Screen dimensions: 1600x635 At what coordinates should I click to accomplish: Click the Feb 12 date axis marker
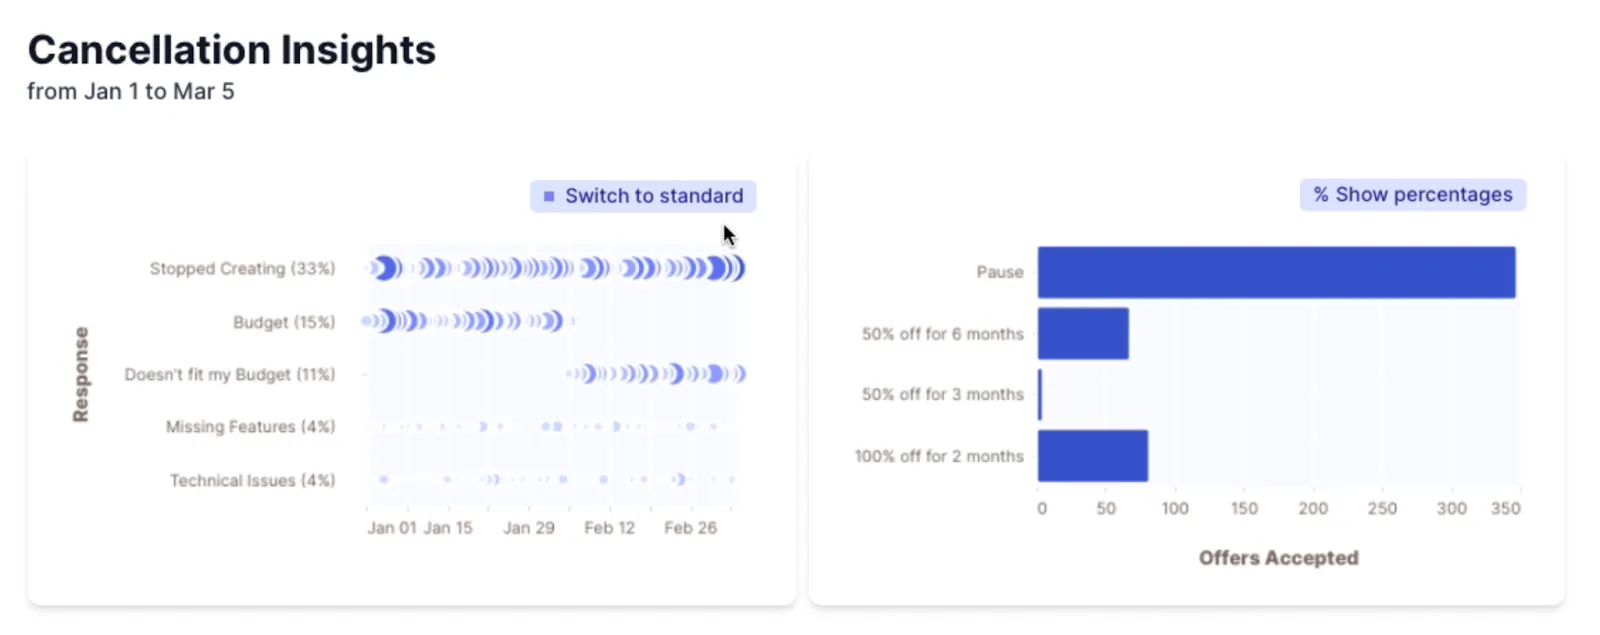[x=609, y=528]
